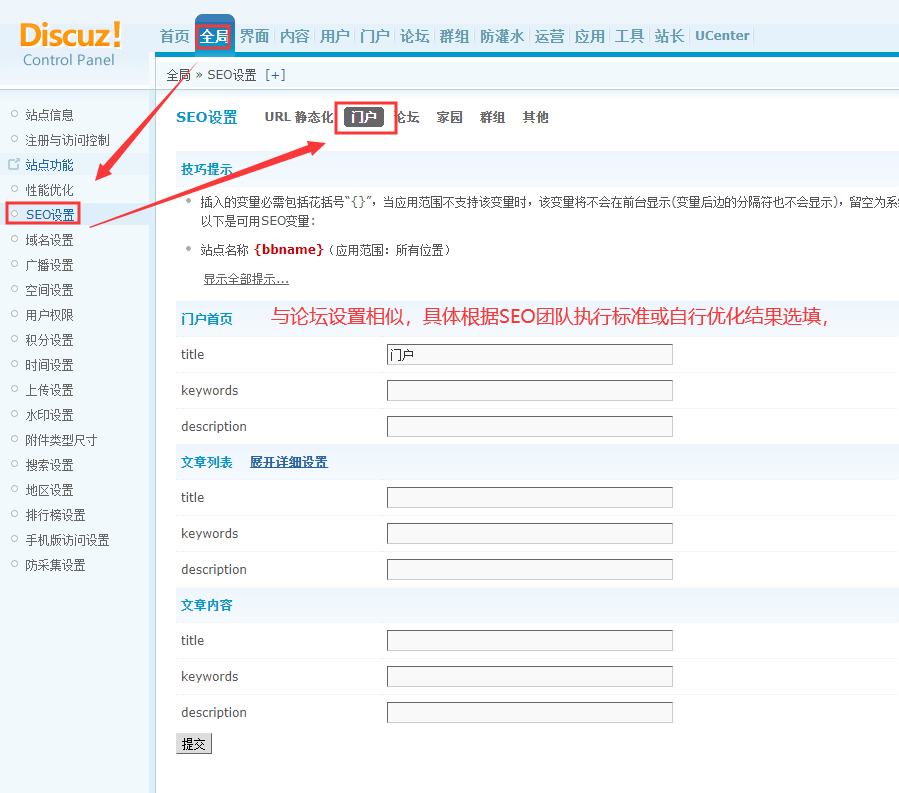Image resolution: width=899 pixels, height=793 pixels.
Task: Open the 站长 top navigation tab
Action: (x=670, y=36)
